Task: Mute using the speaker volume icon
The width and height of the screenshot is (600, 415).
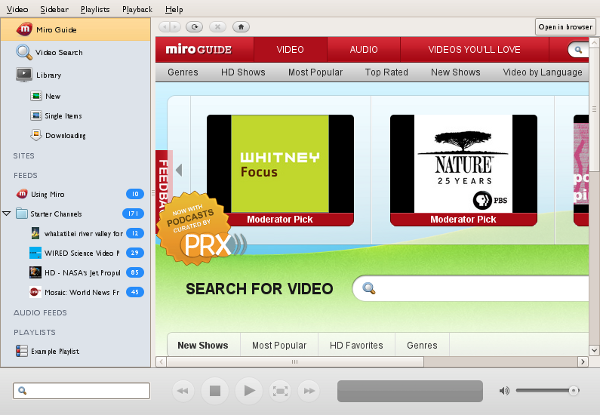Action: (x=504, y=390)
